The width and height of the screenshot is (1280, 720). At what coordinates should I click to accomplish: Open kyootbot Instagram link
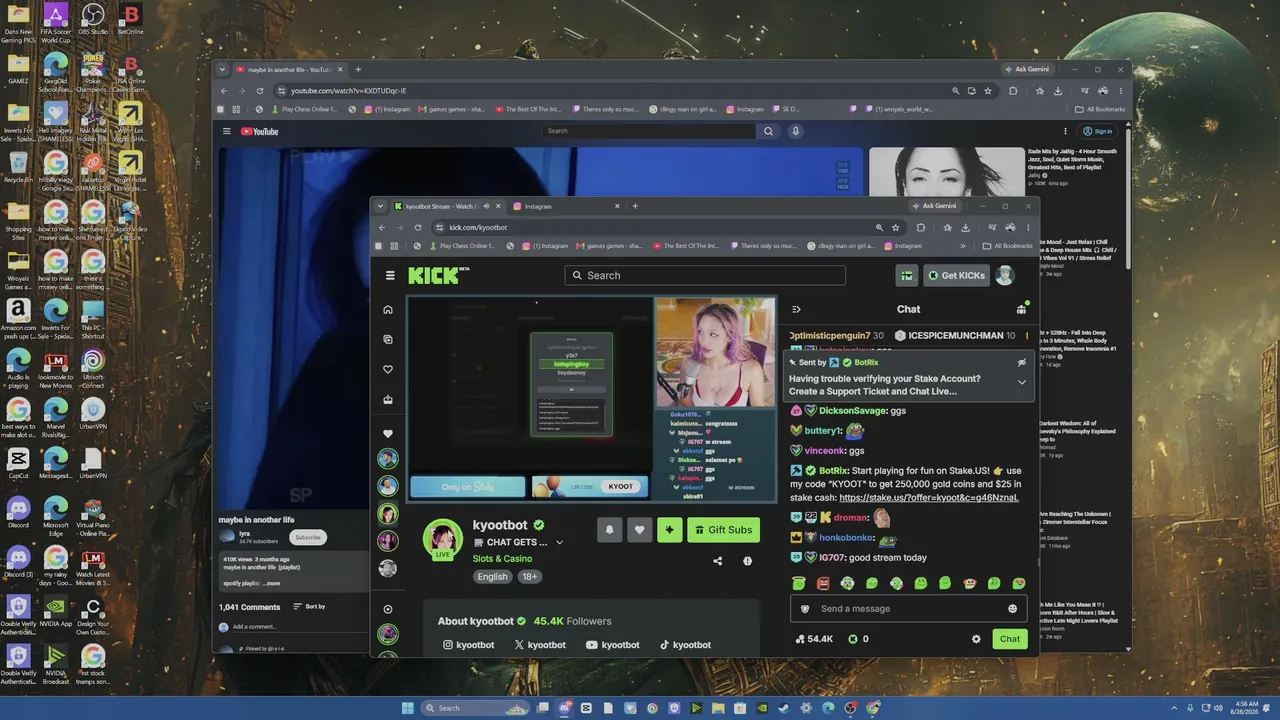tap(468, 645)
